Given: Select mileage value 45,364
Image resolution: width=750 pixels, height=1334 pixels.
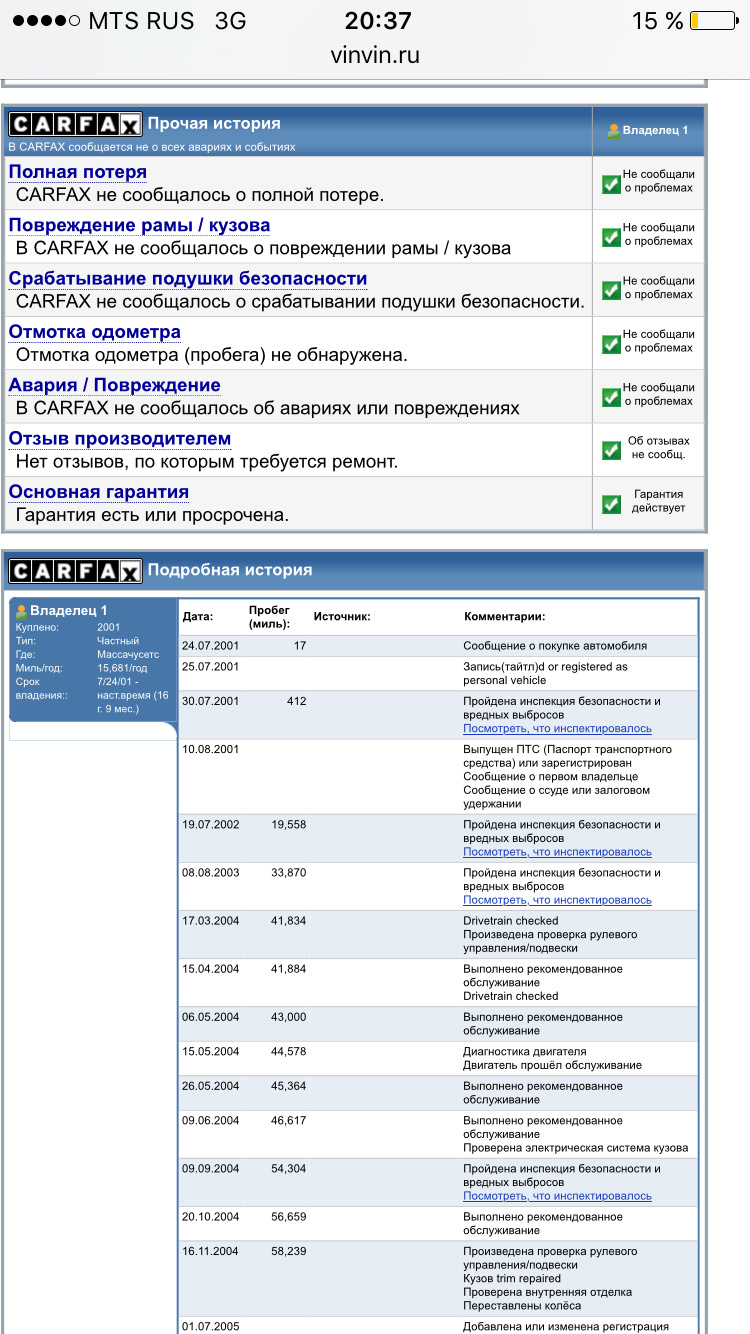Looking at the screenshot, I should [x=288, y=1086].
